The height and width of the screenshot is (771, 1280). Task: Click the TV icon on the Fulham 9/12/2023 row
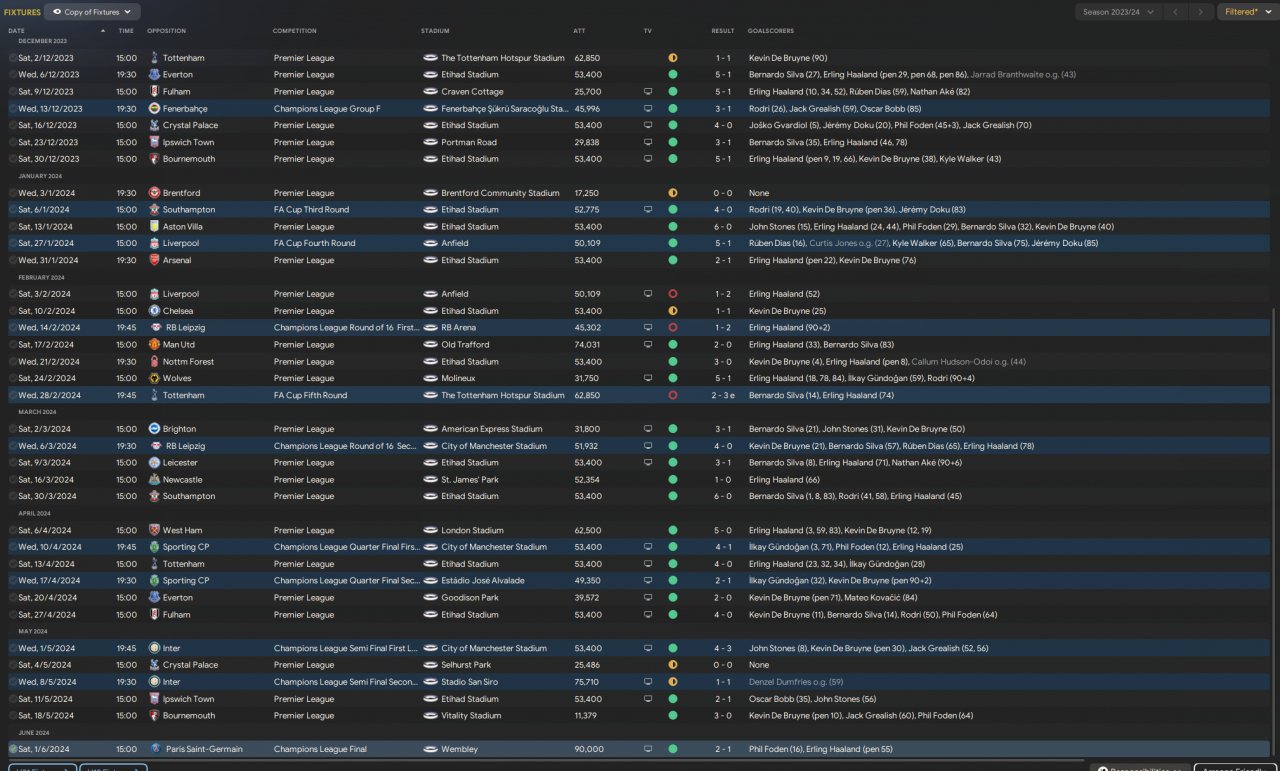point(648,92)
